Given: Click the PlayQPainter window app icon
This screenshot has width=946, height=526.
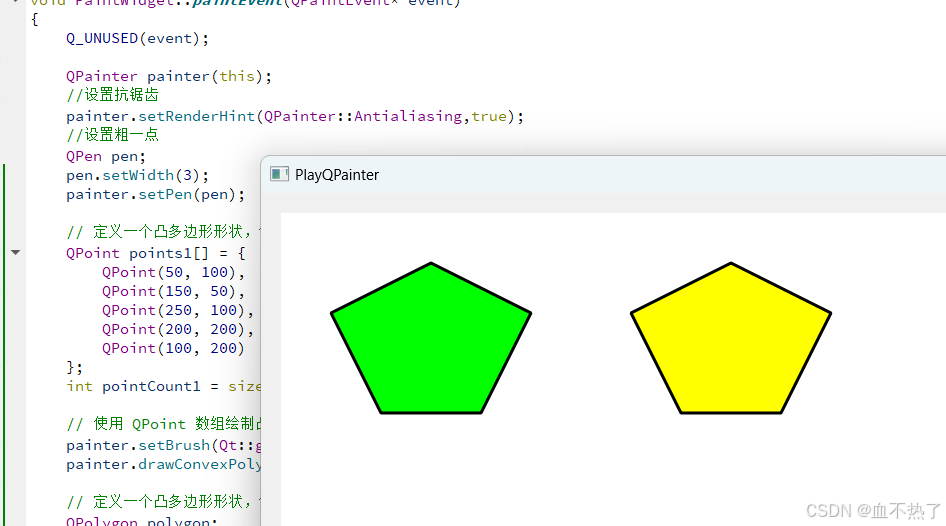Looking at the screenshot, I should (x=279, y=174).
